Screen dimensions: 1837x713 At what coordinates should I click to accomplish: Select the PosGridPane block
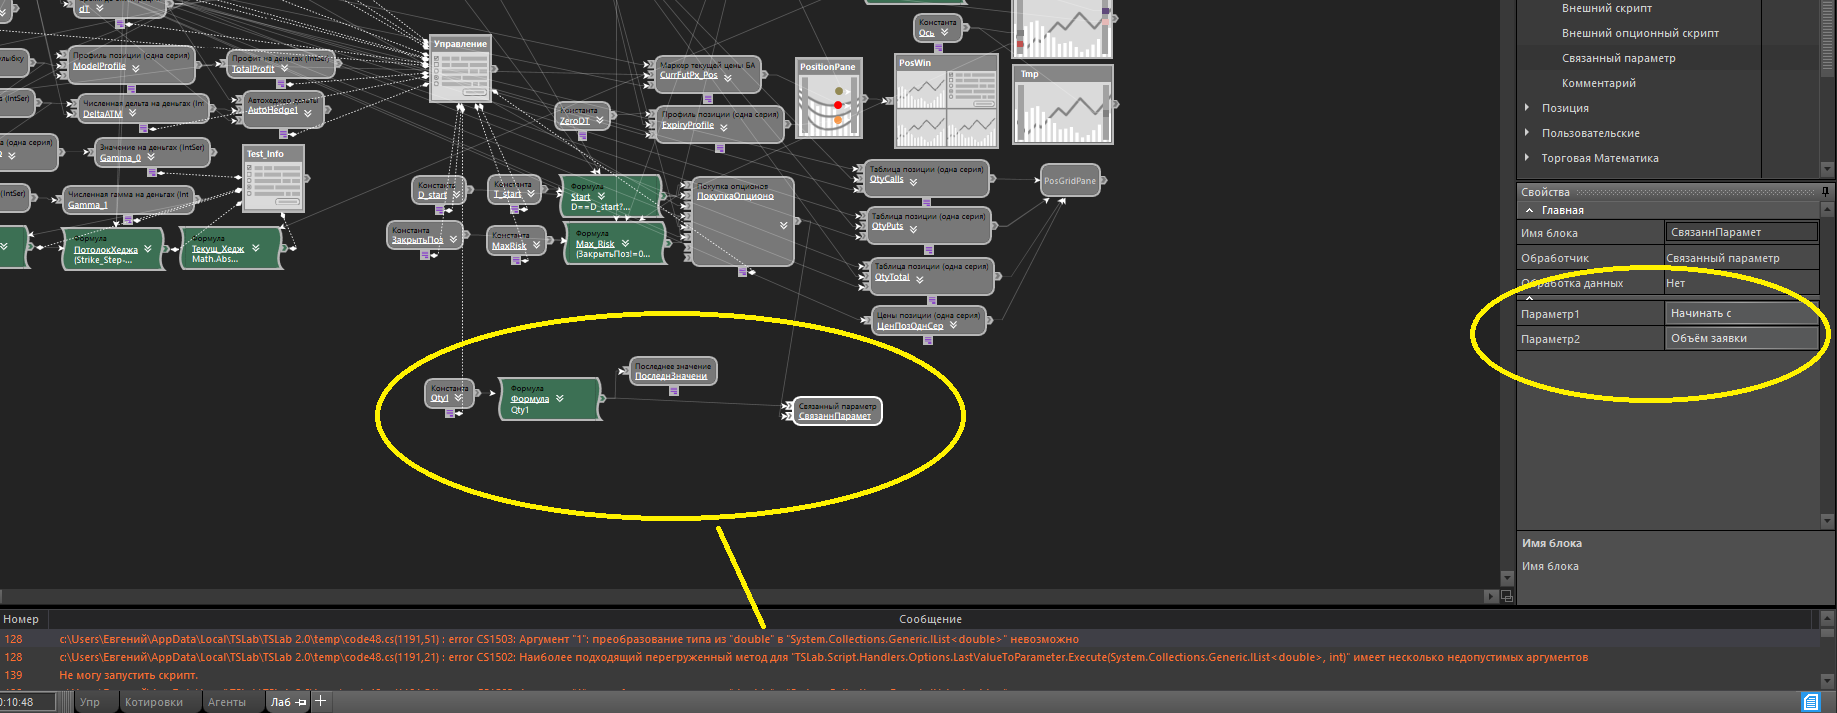[1070, 181]
